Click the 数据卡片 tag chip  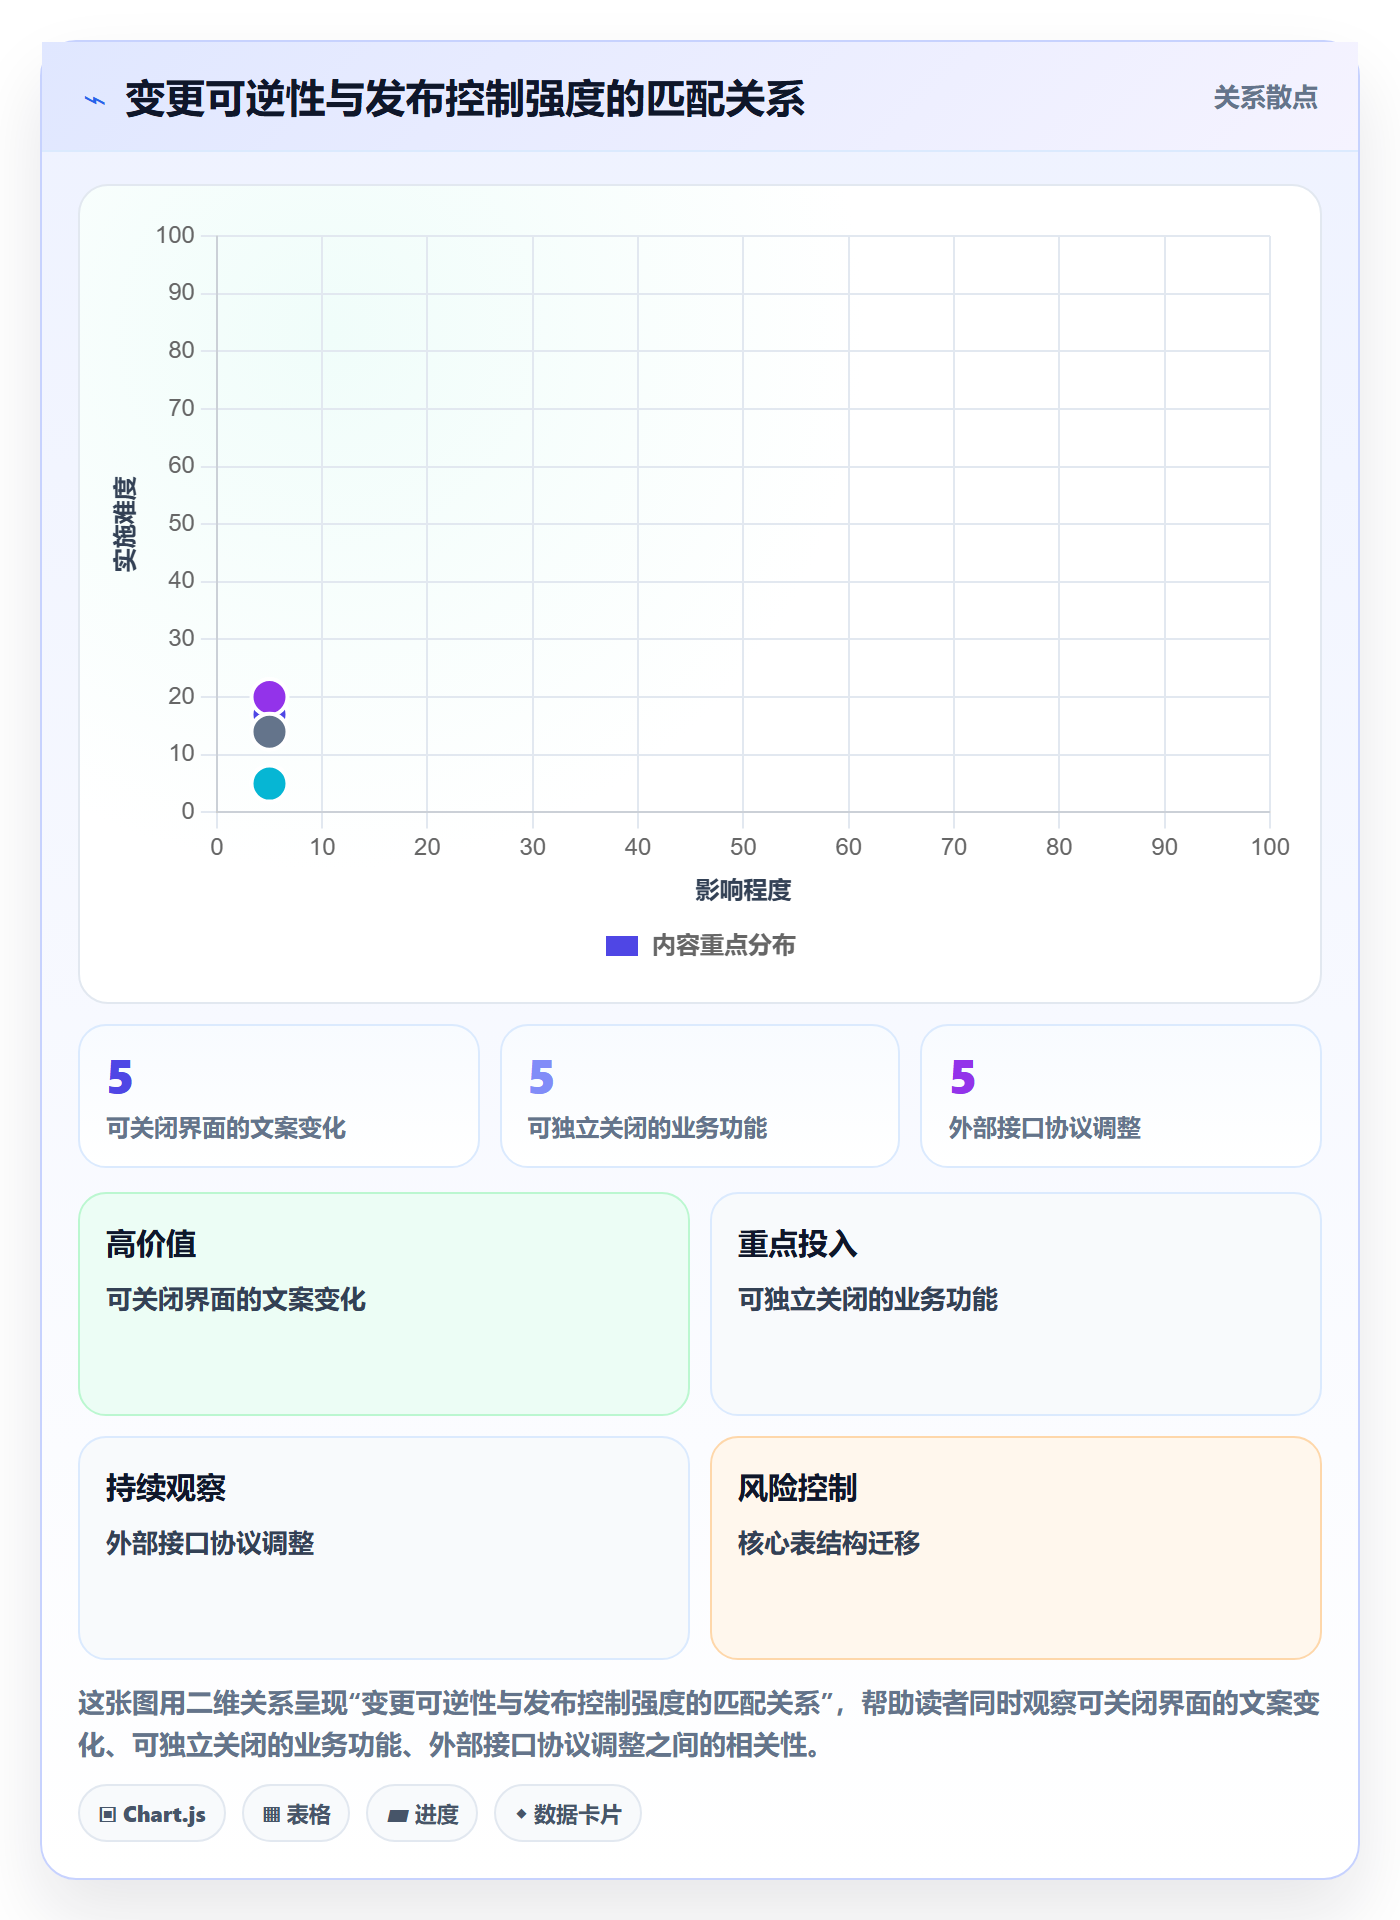click(568, 1814)
